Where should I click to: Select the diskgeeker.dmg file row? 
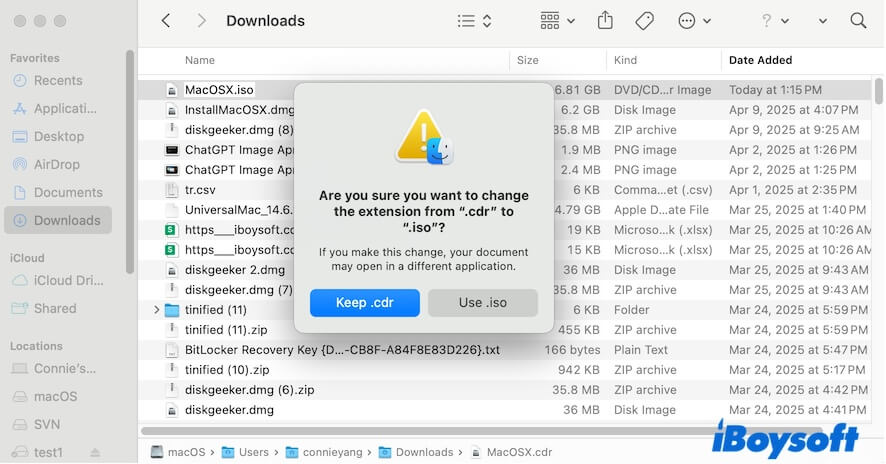[229, 410]
